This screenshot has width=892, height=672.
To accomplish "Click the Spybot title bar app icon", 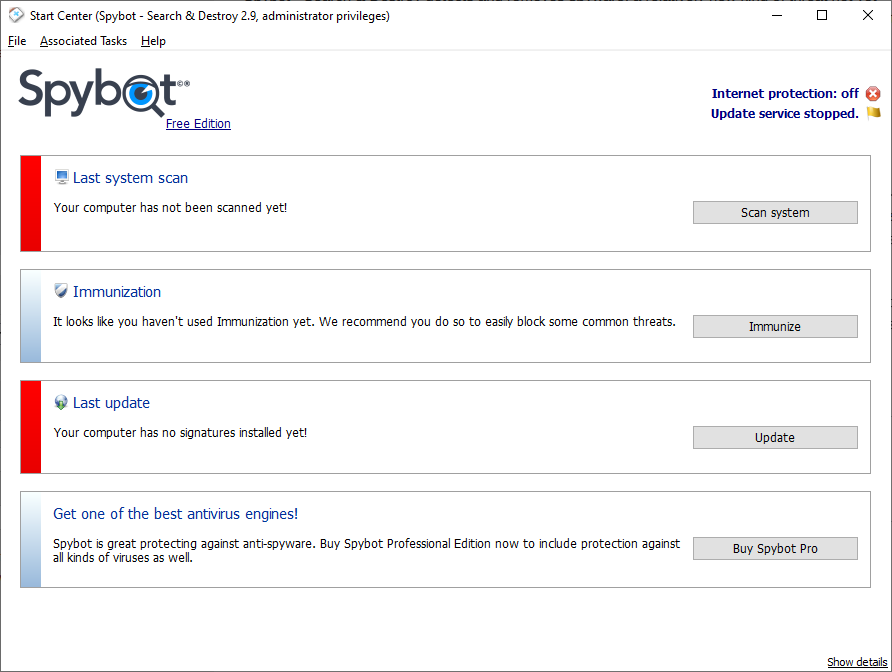I will [16, 15].
